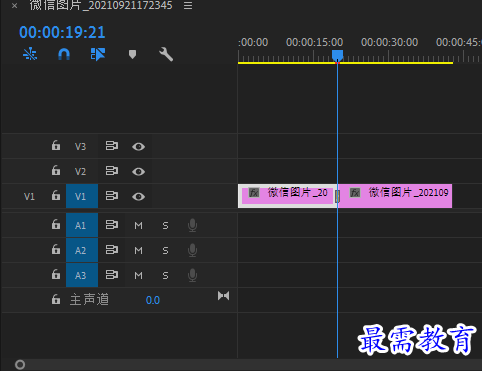Screen dimensions: 482x371
Task: Add a marker with the marker icon
Action: coord(132,54)
